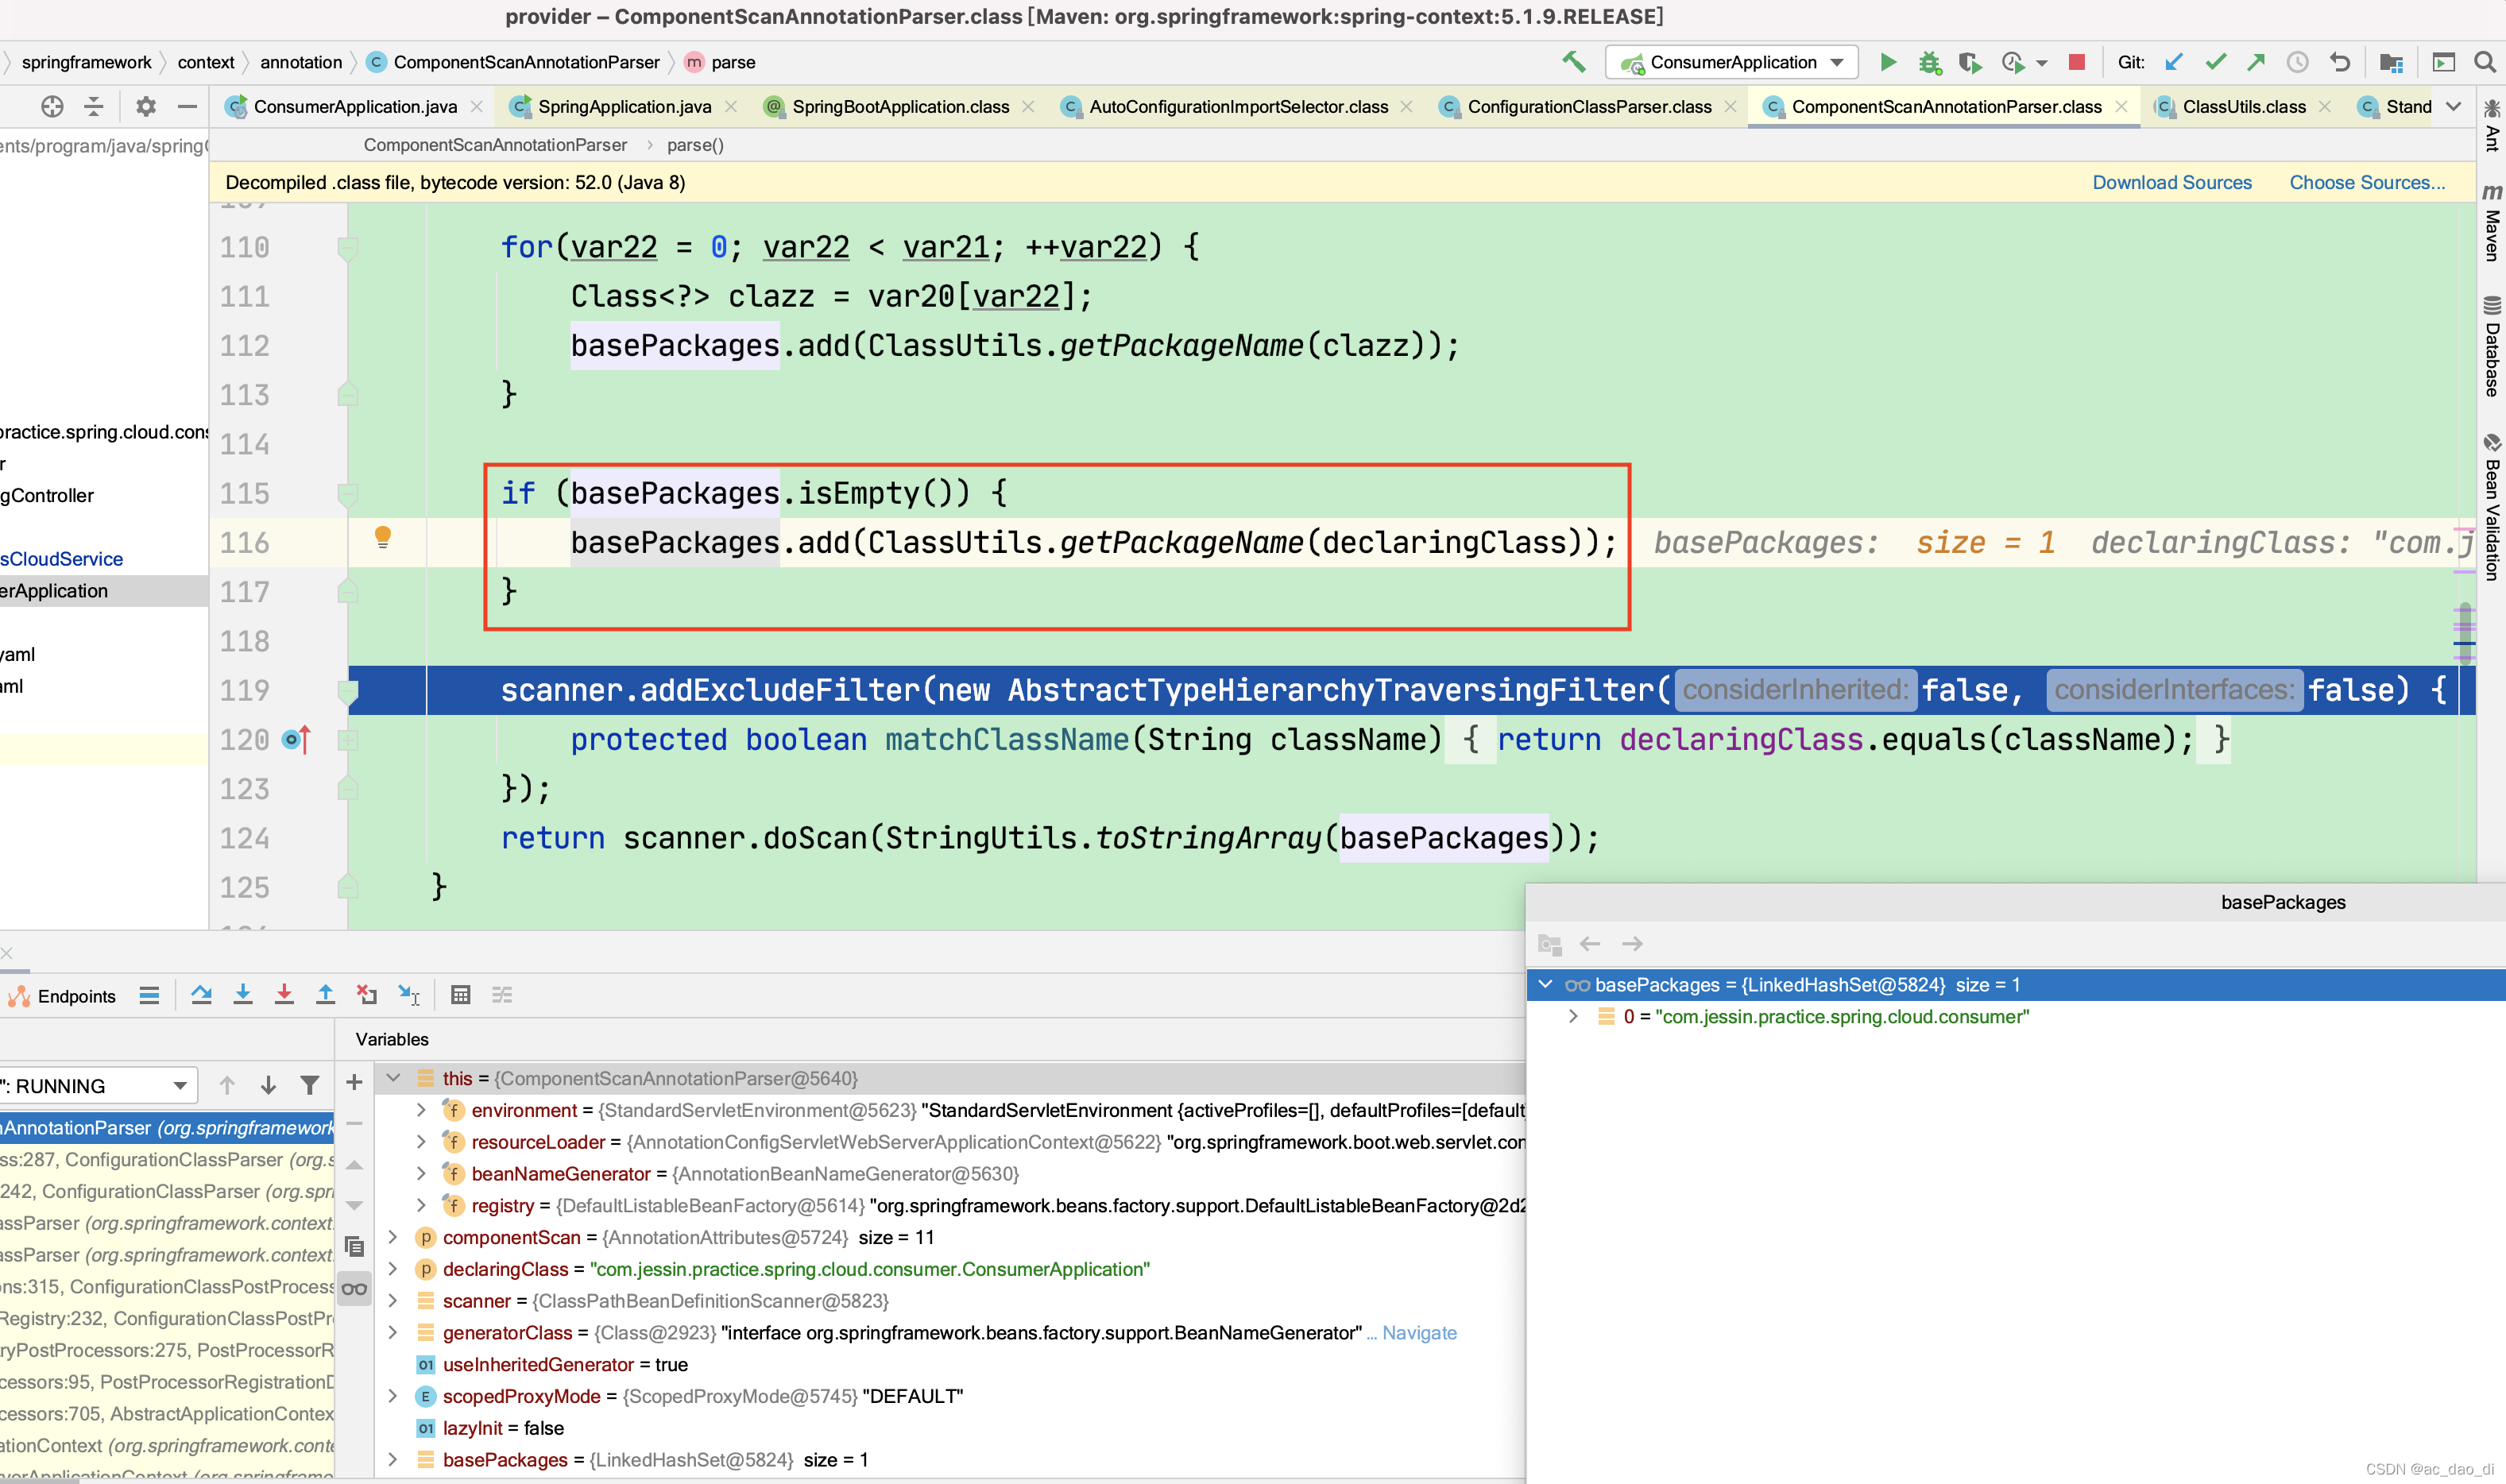Close the ComponentScanAnnotationParser.class tab
Screen dimensions: 2506x1484
pos(2121,107)
